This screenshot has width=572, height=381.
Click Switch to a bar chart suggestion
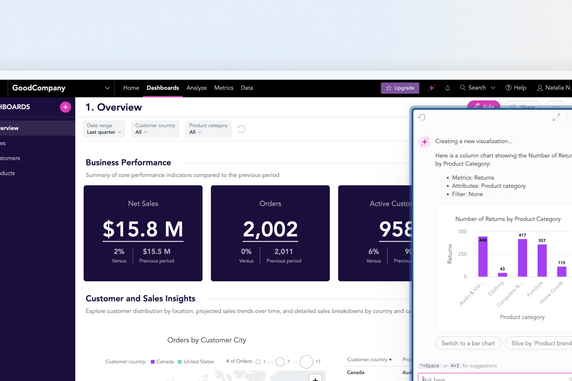tap(468, 343)
